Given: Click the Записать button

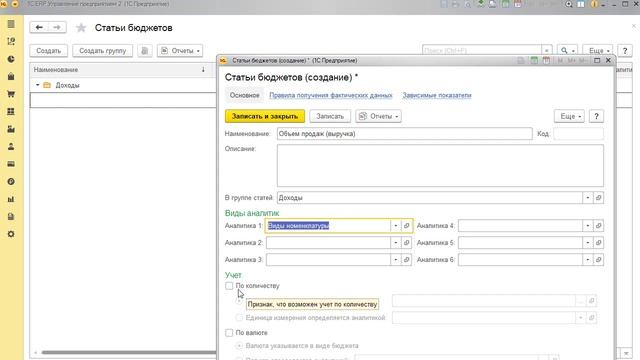Looking at the screenshot, I should [x=330, y=116].
